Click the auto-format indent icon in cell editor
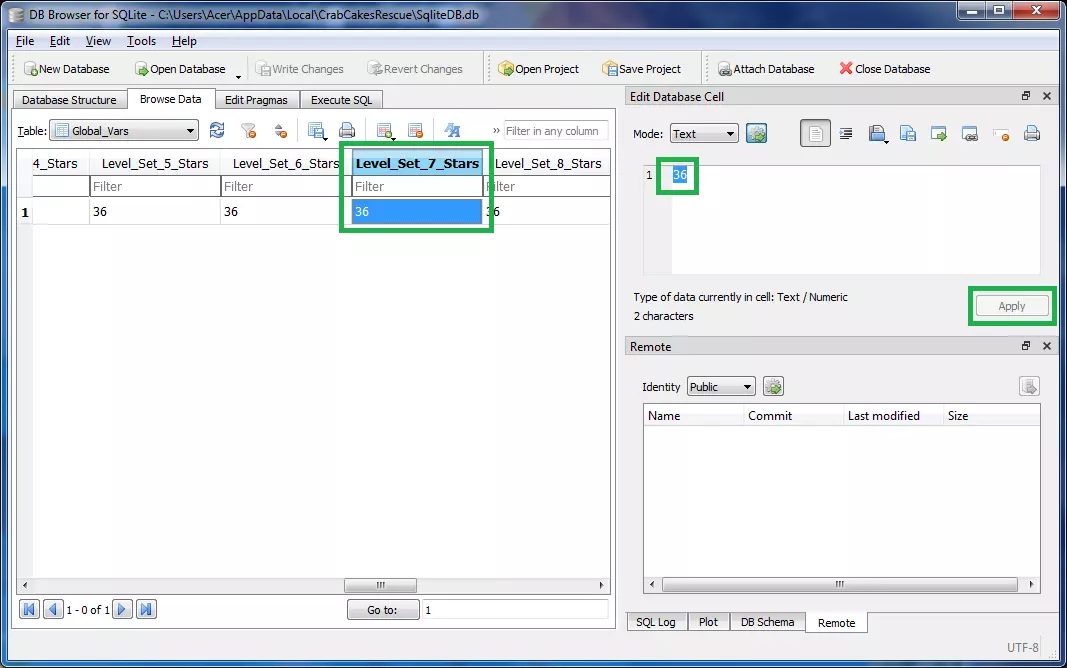The height and width of the screenshot is (668, 1067). pos(846,133)
